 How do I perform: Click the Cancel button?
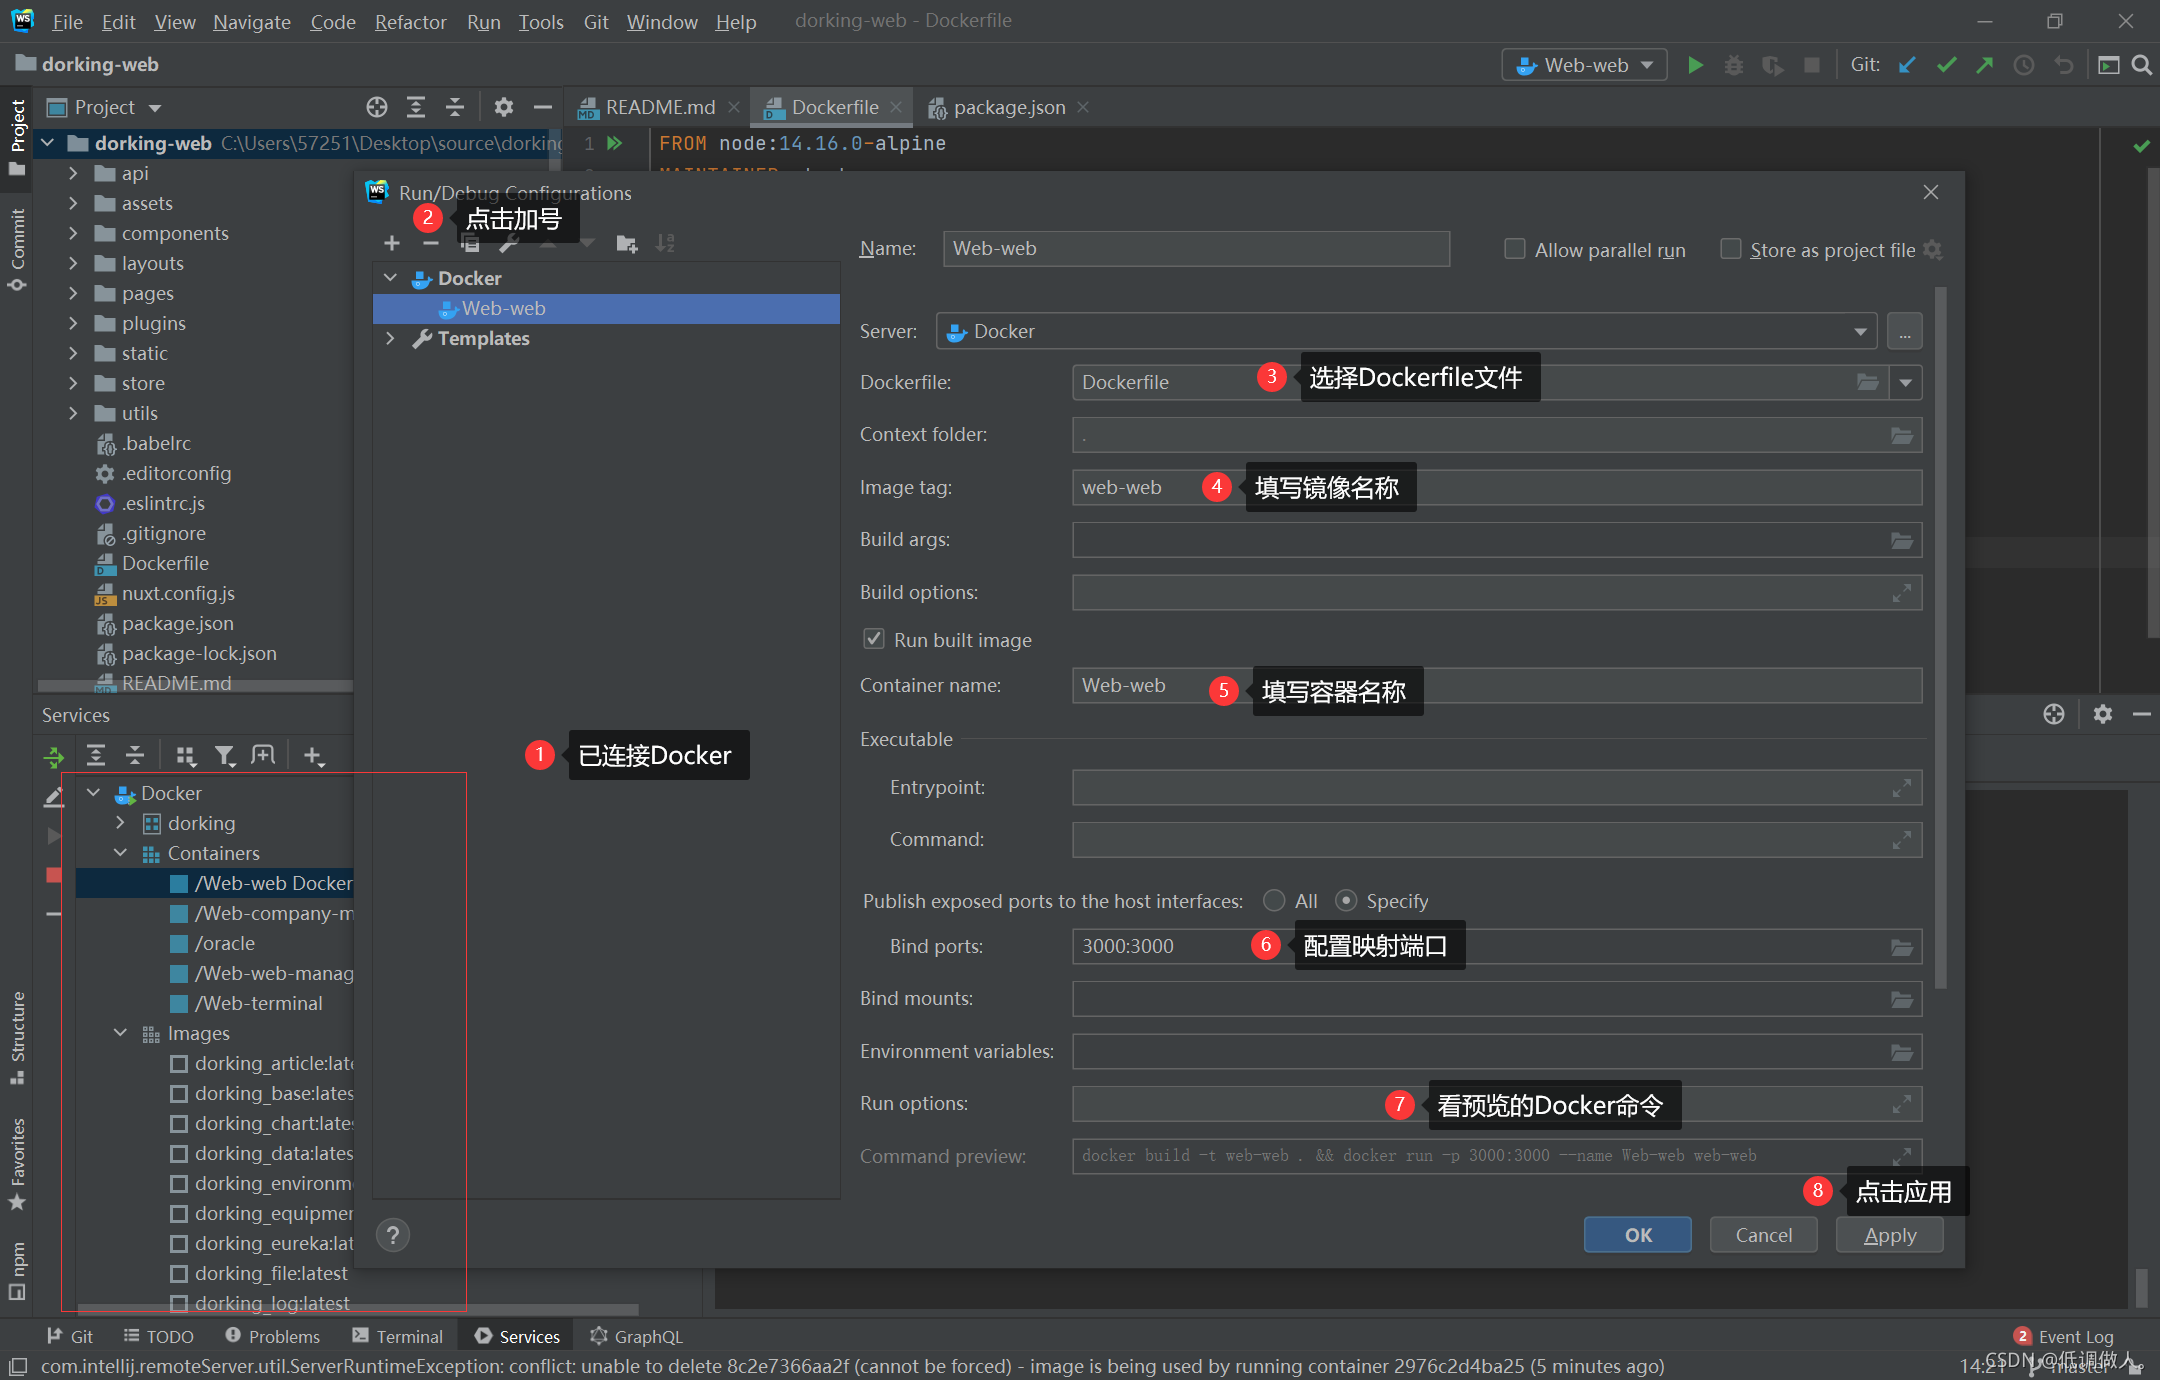pos(1764,1235)
